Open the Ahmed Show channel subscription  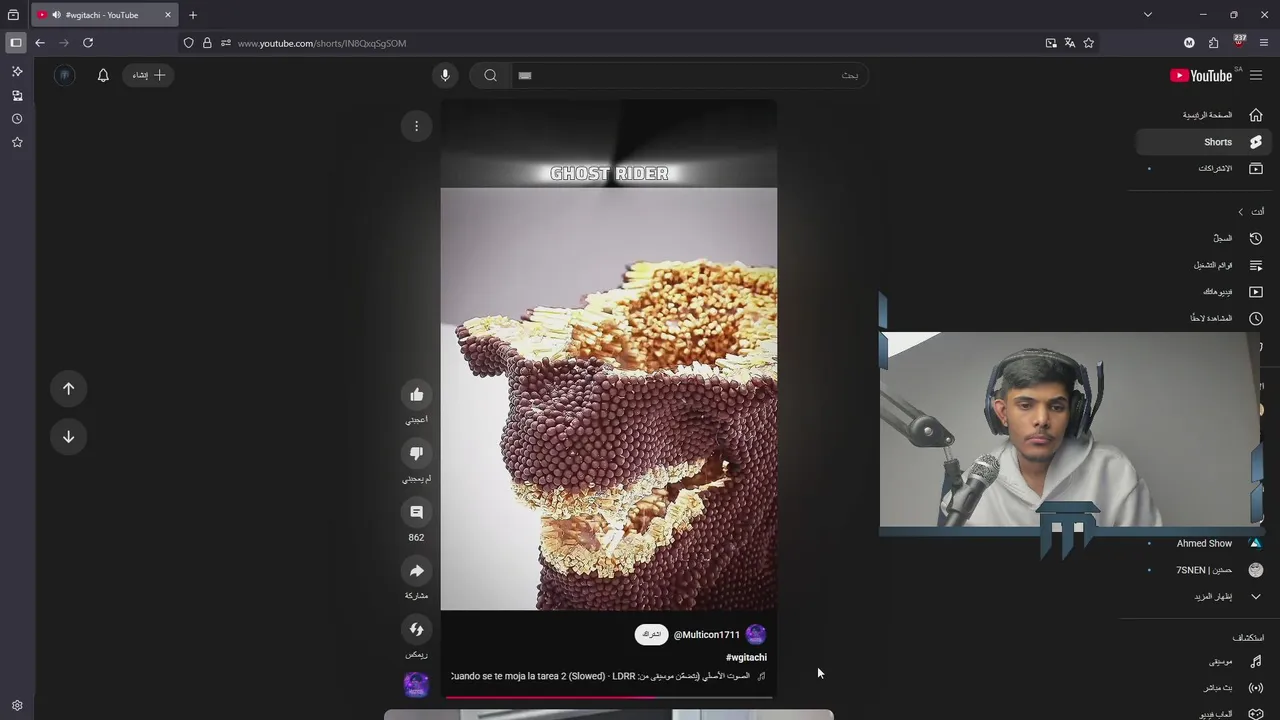[1203, 543]
